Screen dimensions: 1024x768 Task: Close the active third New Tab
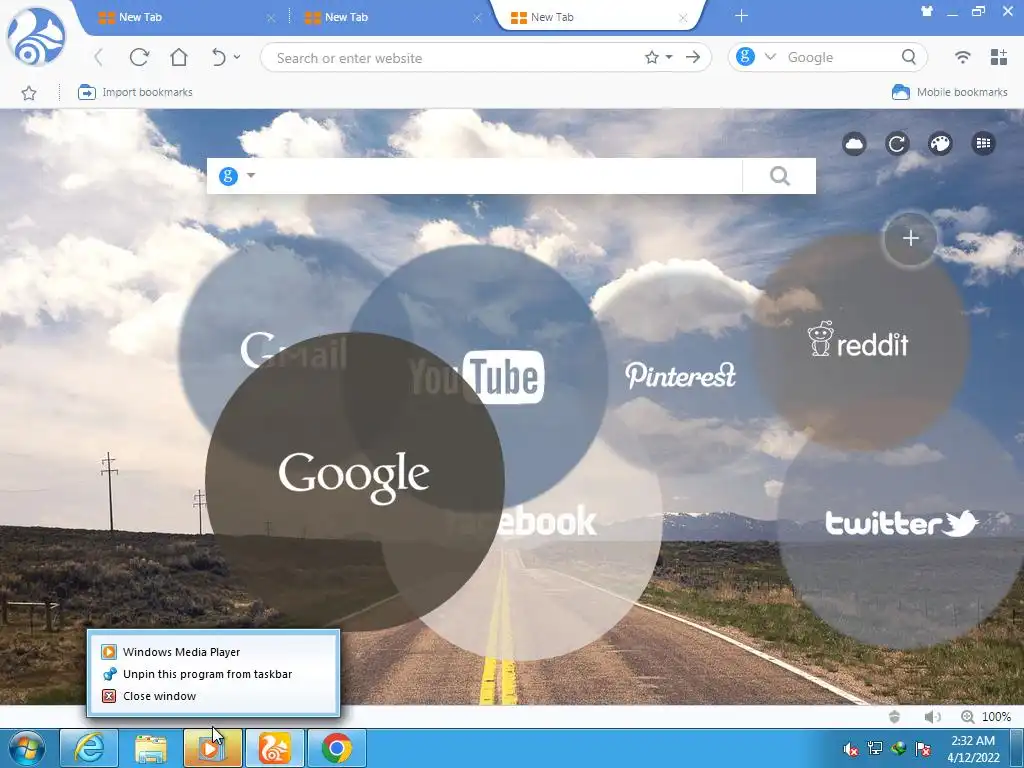point(683,18)
